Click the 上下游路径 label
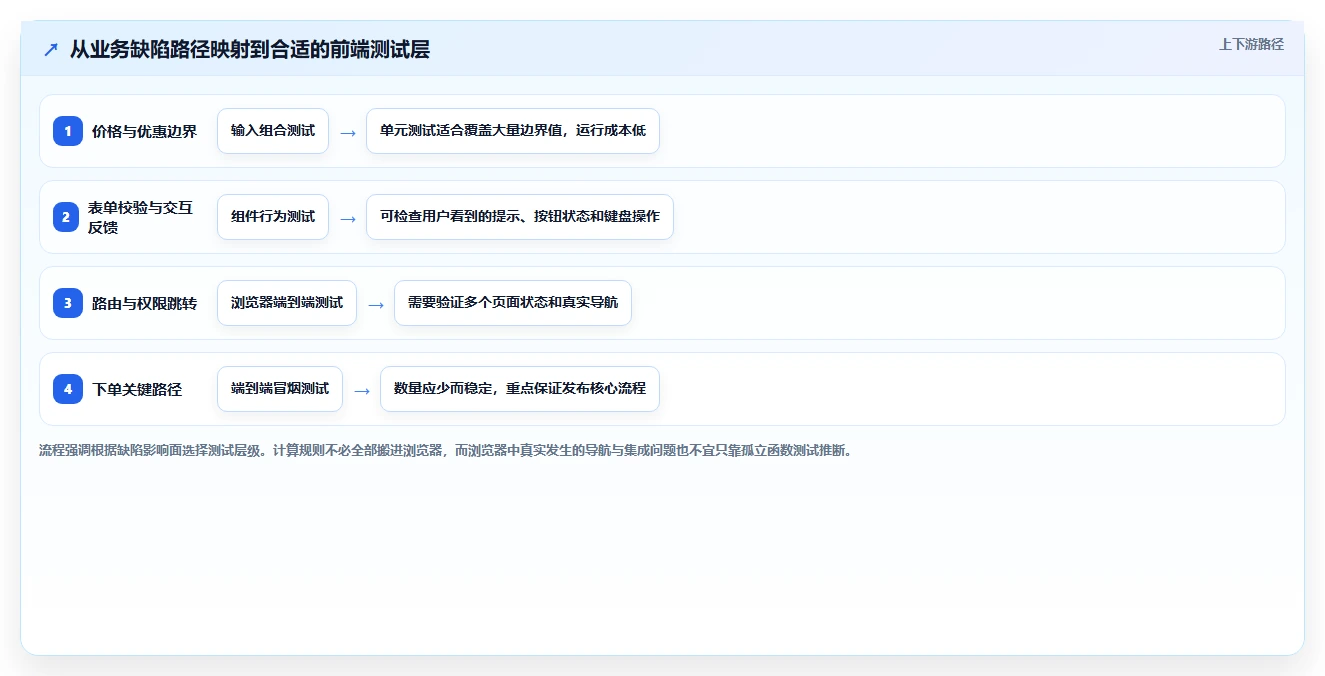Screen dimensions: 1325x676 pyautogui.click(x=1251, y=44)
